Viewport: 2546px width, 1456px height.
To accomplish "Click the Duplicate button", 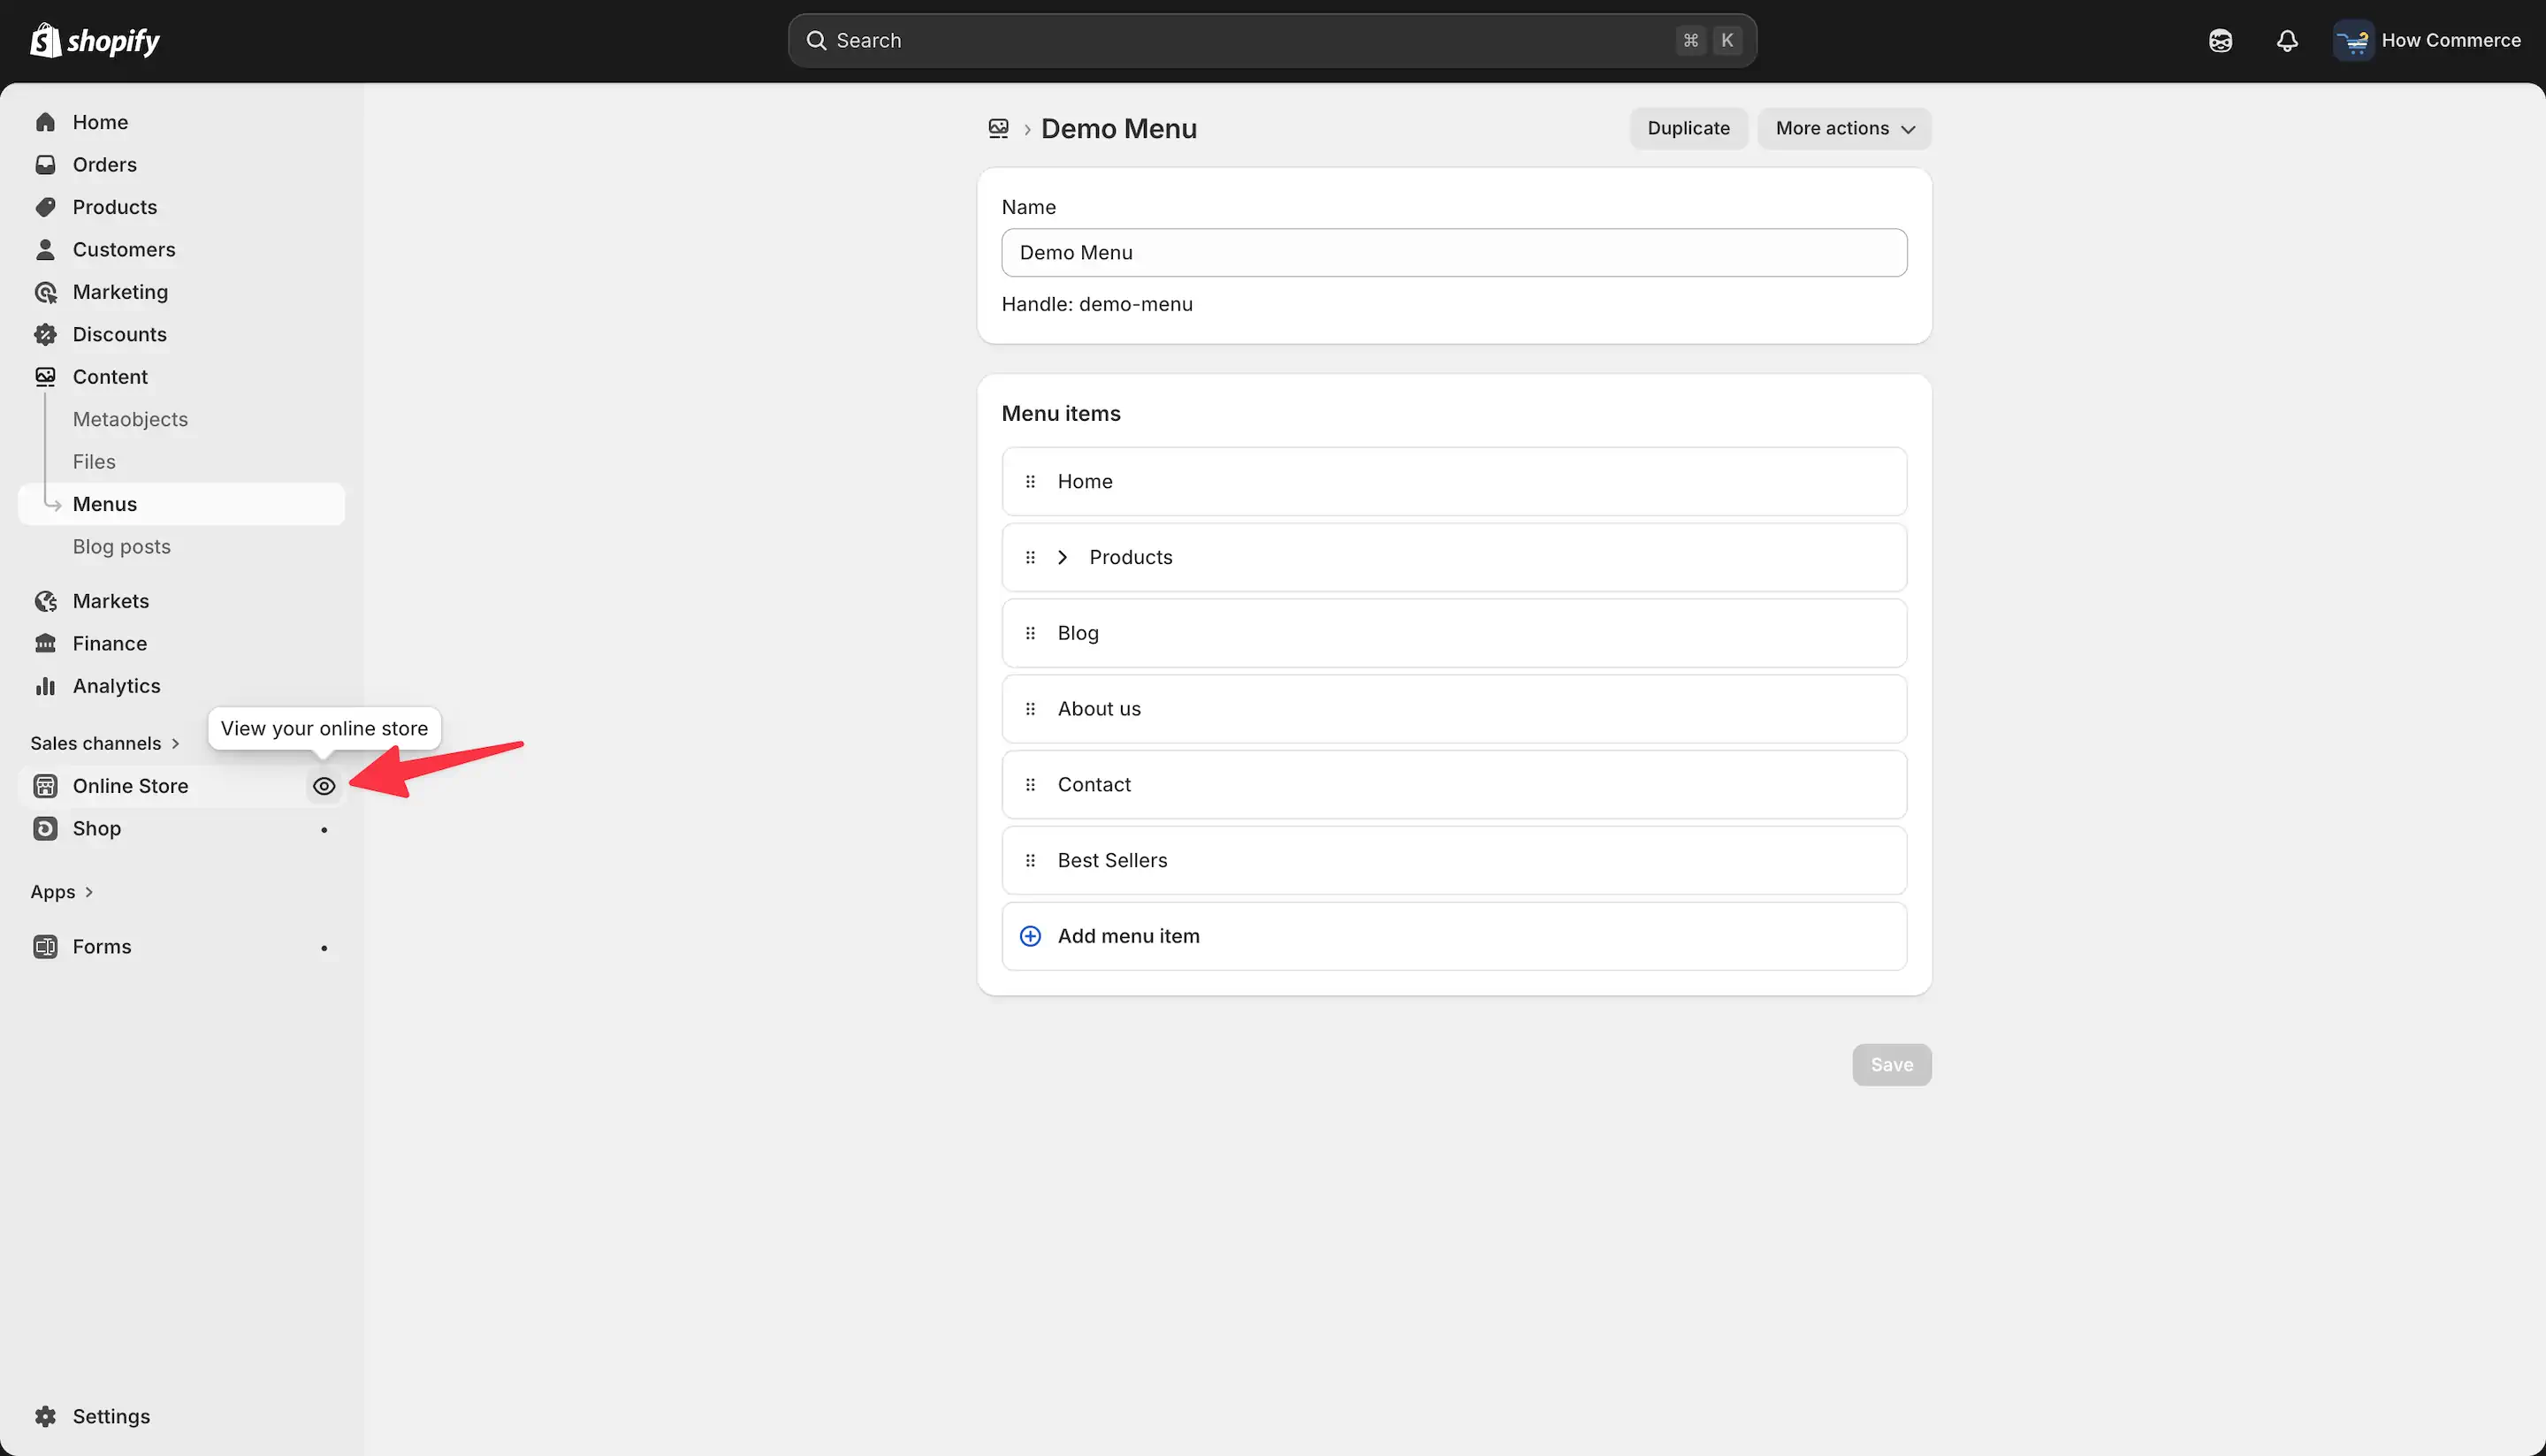I will pos(1688,129).
